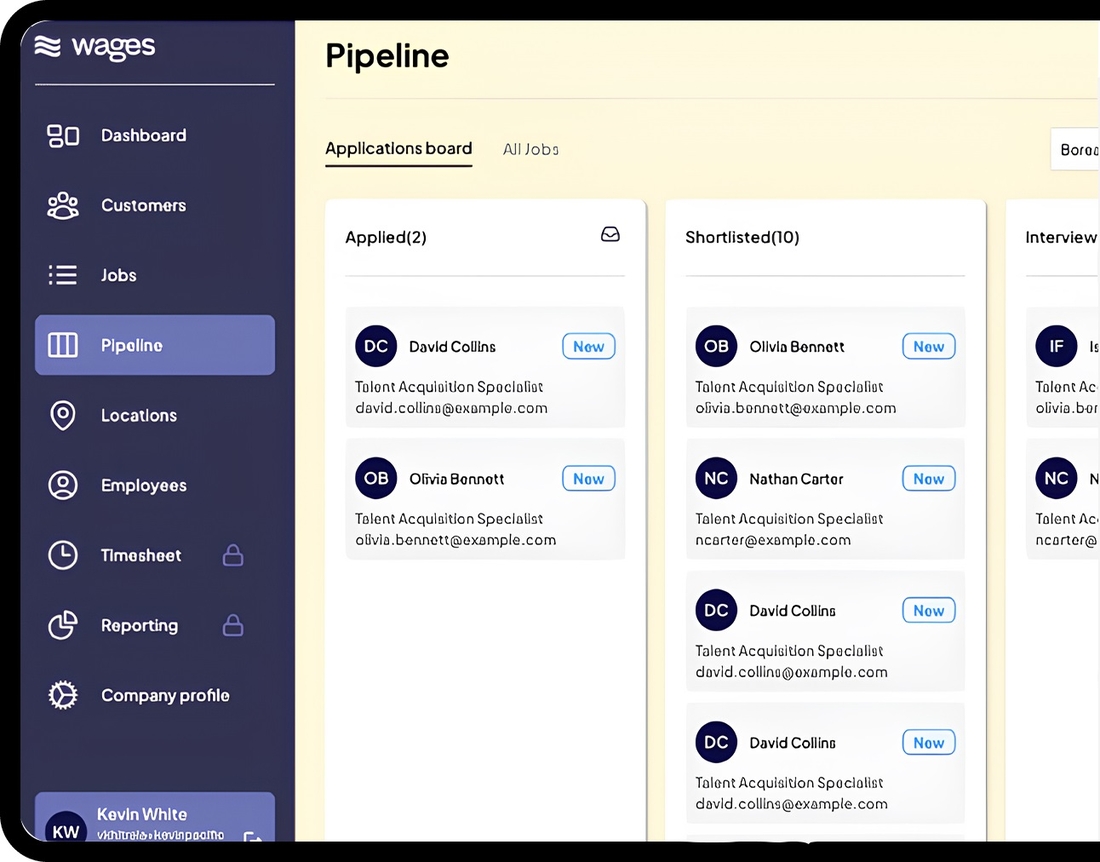Click the logout icon next to Kevin White

(252, 837)
